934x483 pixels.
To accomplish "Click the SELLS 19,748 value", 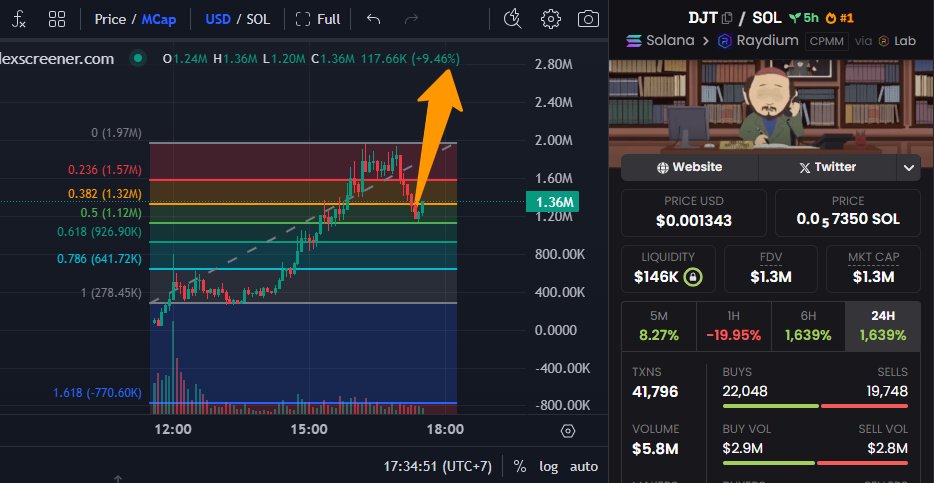I will click(x=886, y=391).
